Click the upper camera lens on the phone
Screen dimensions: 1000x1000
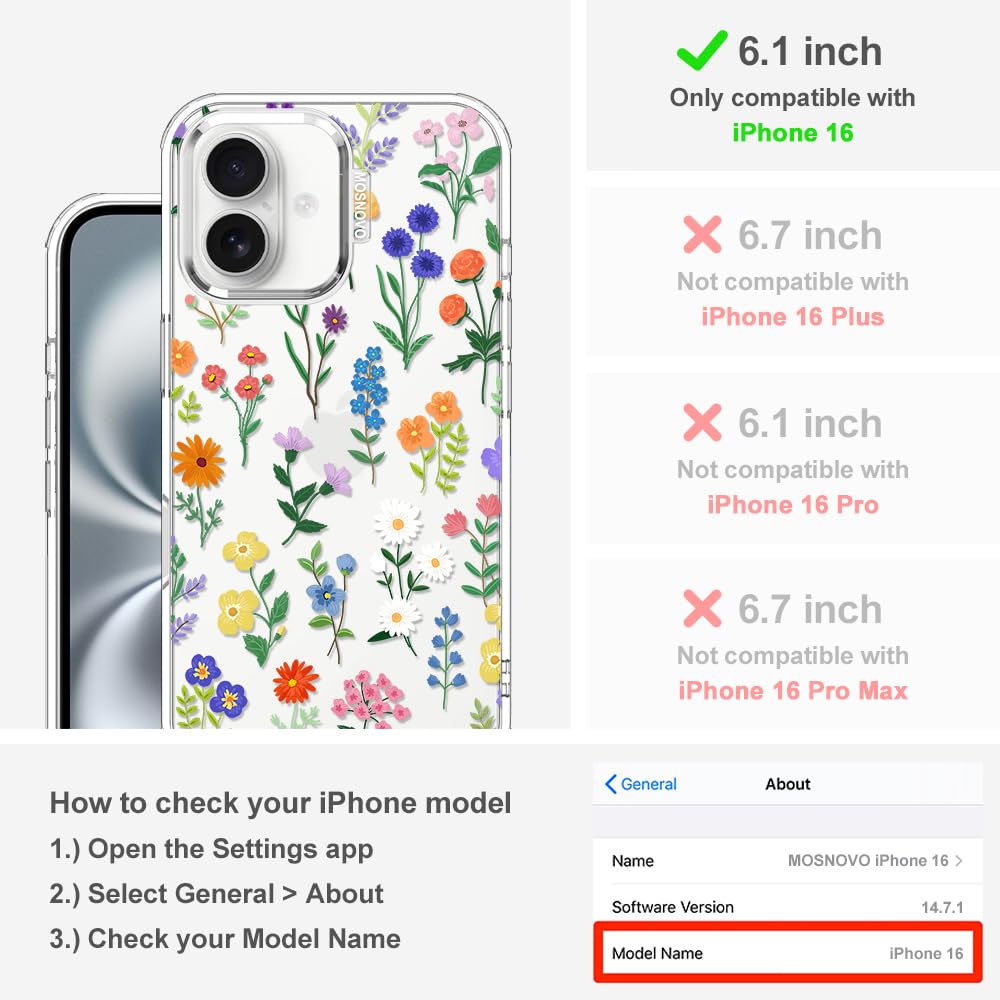236,168
